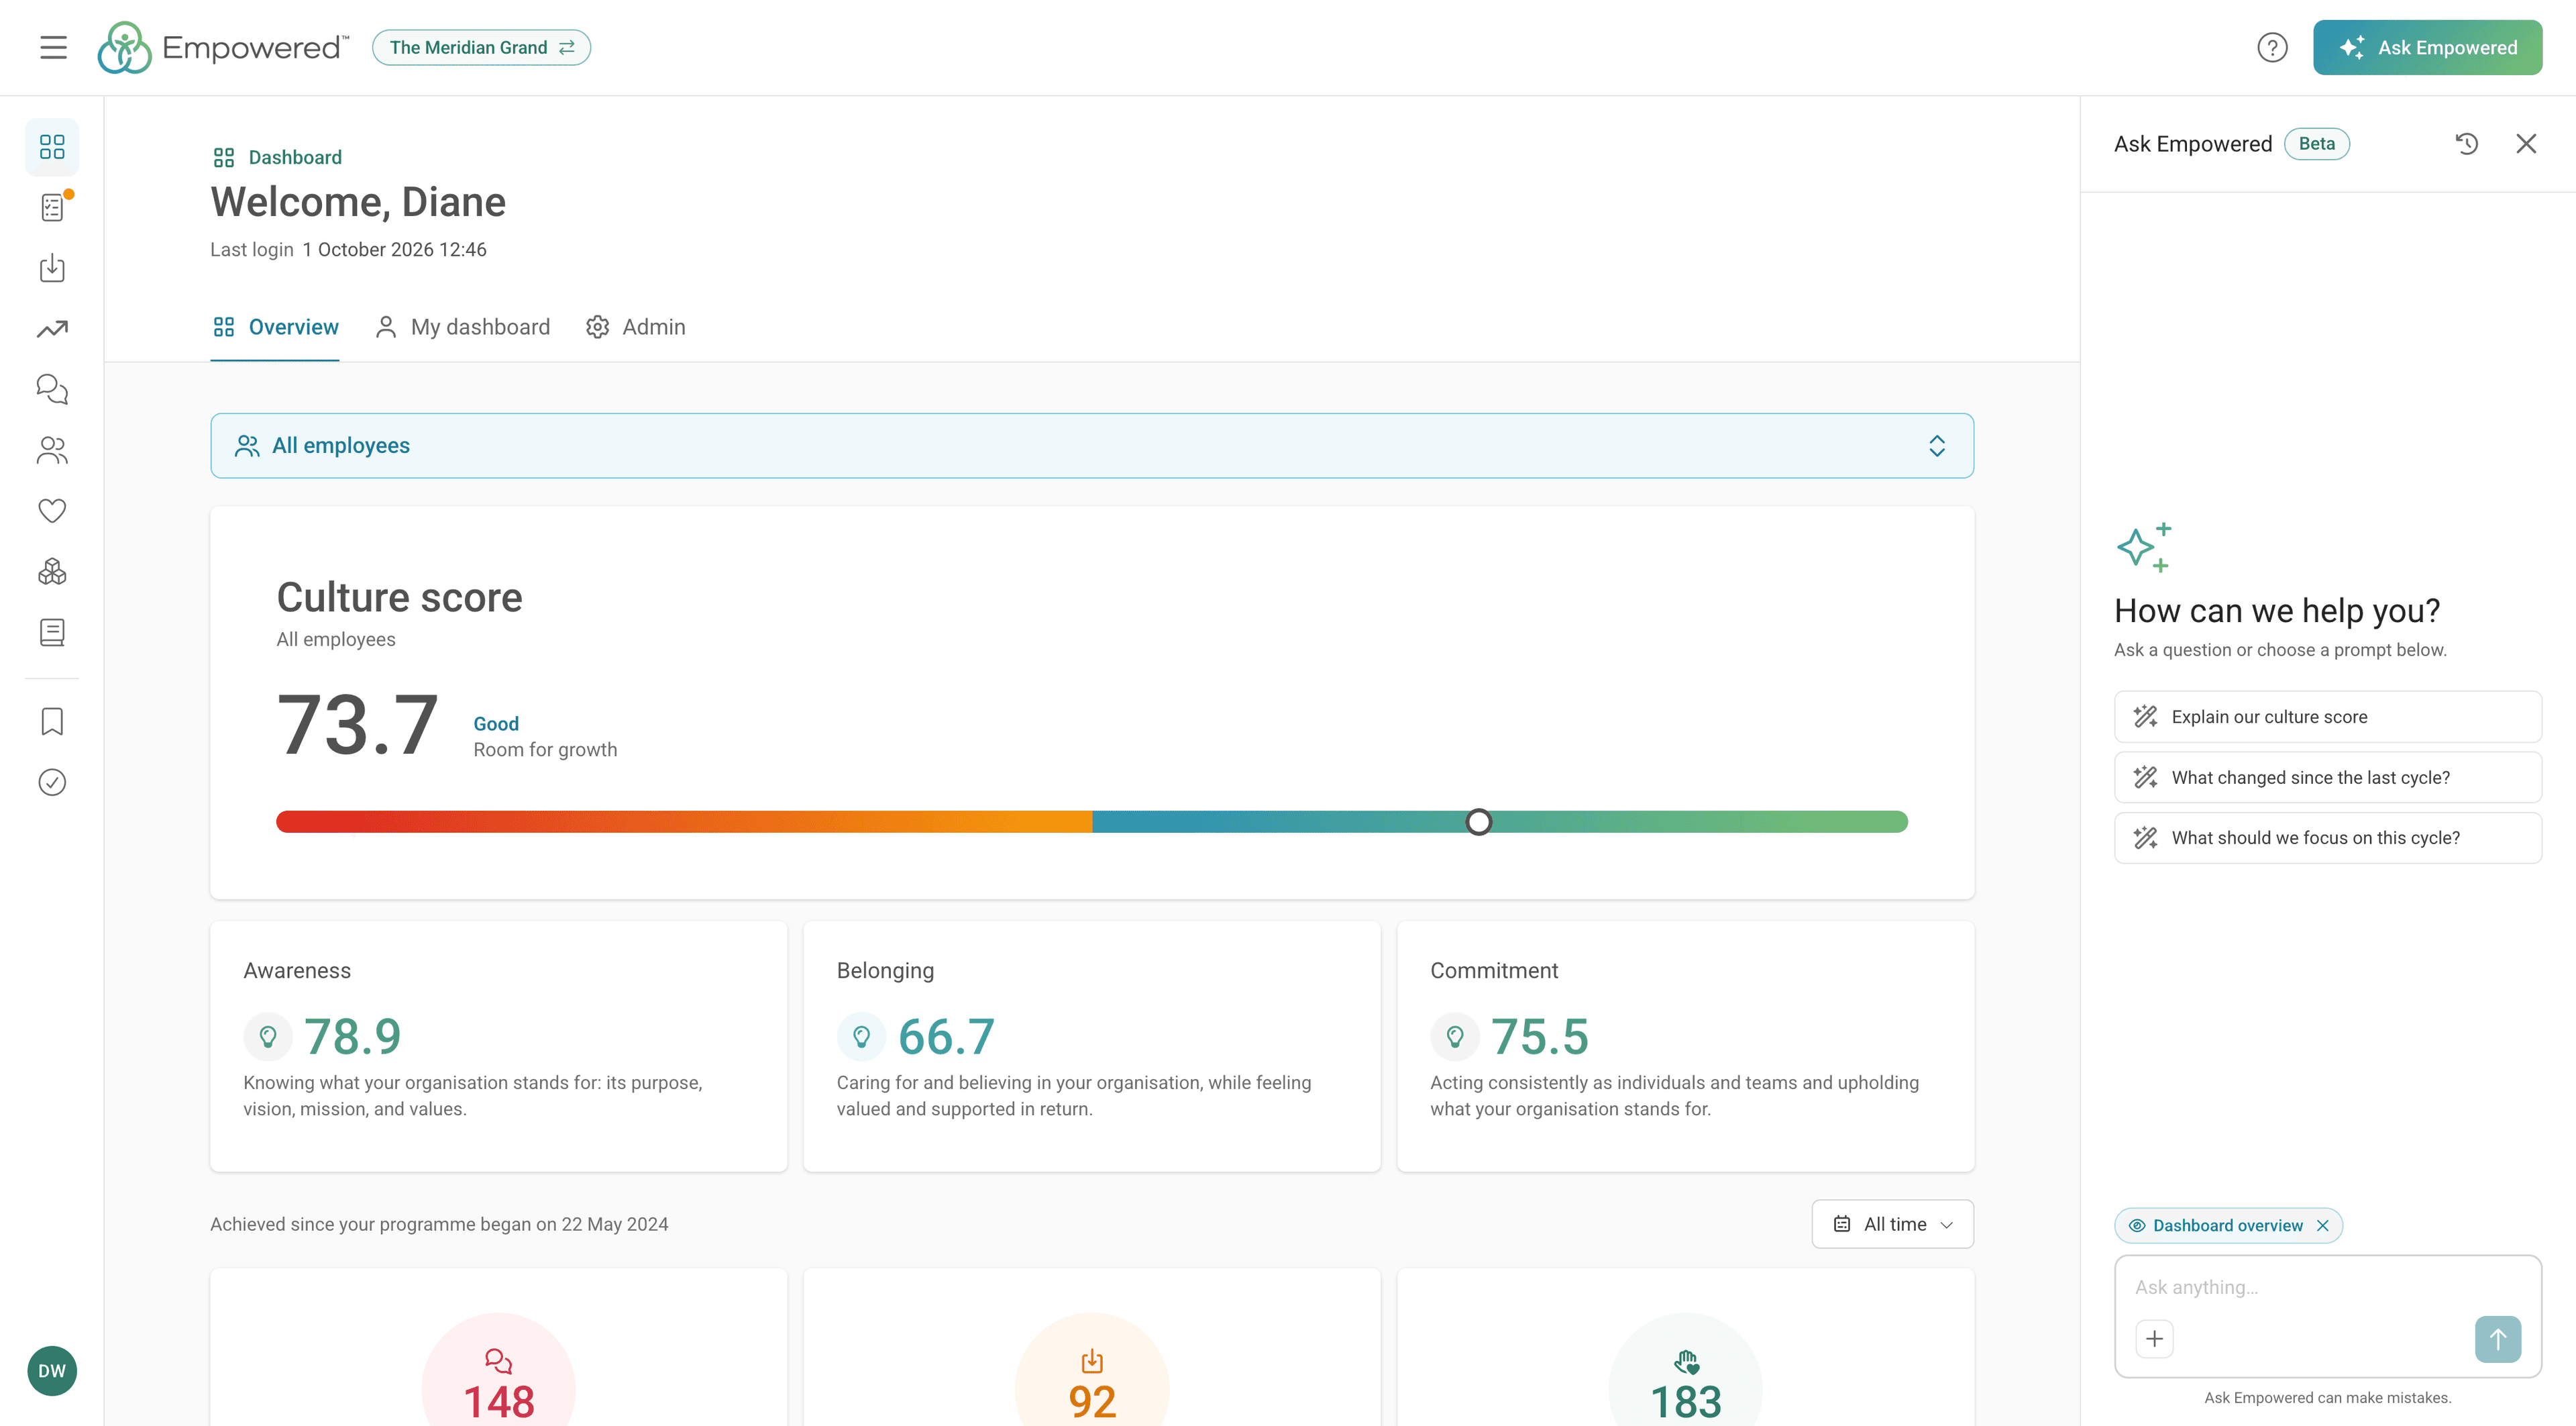
Task: Click the Ask anything input field
Action: [2328, 1287]
